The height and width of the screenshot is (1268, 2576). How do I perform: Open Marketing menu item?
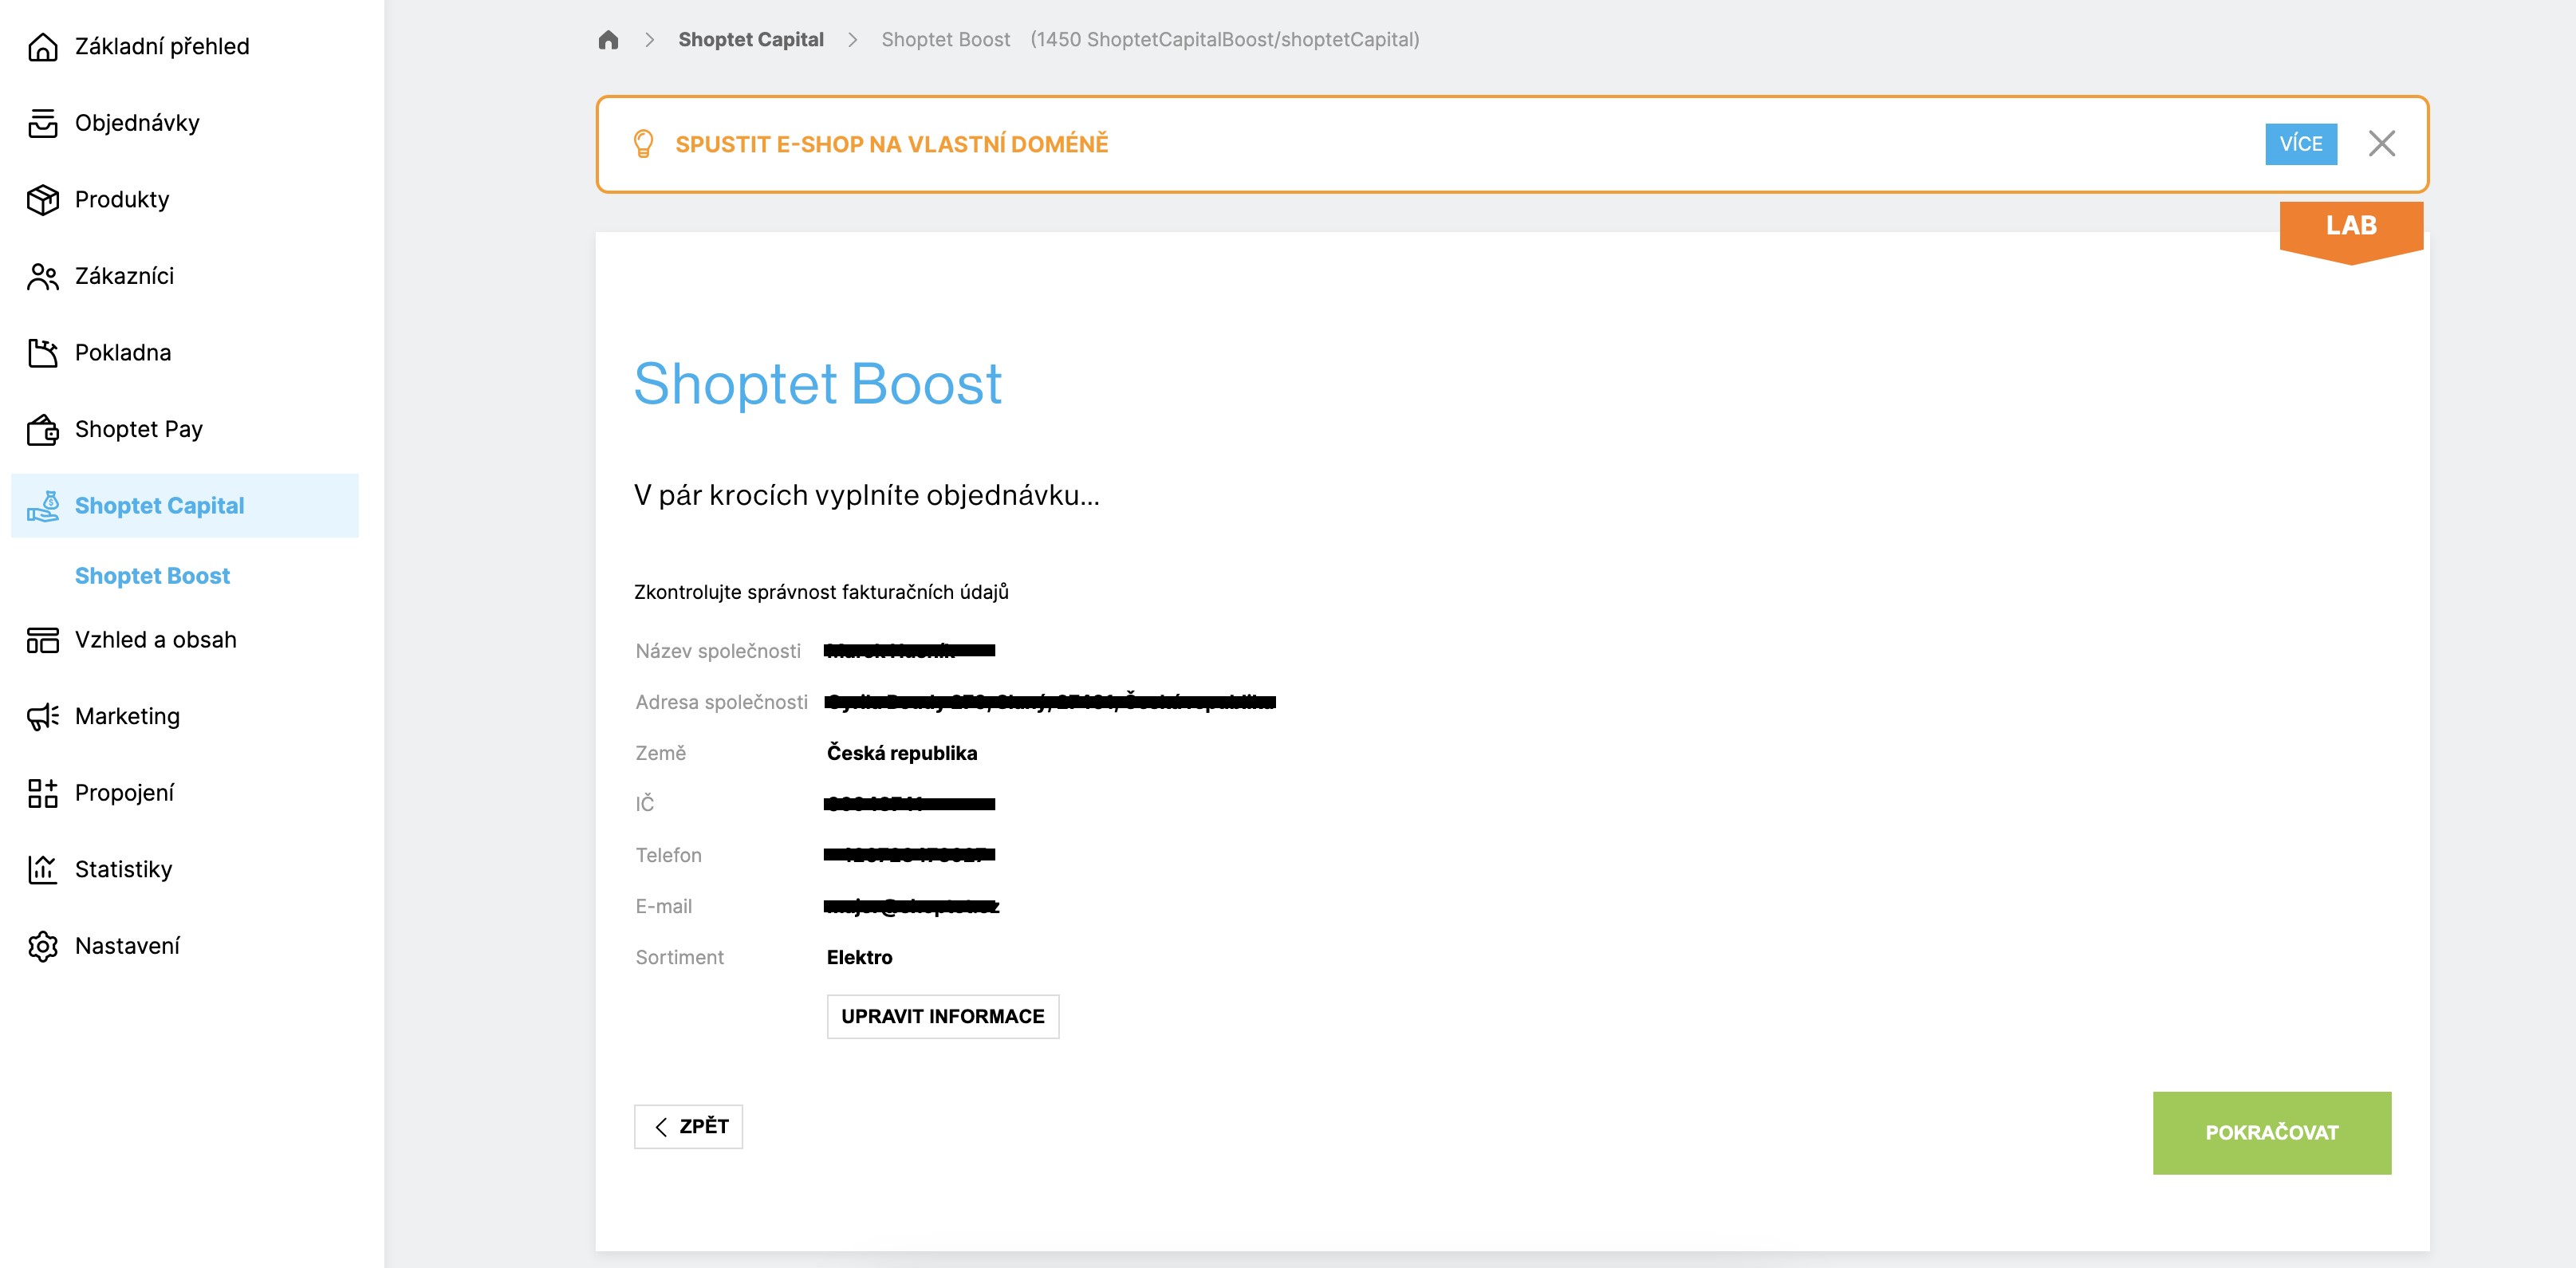click(185, 716)
